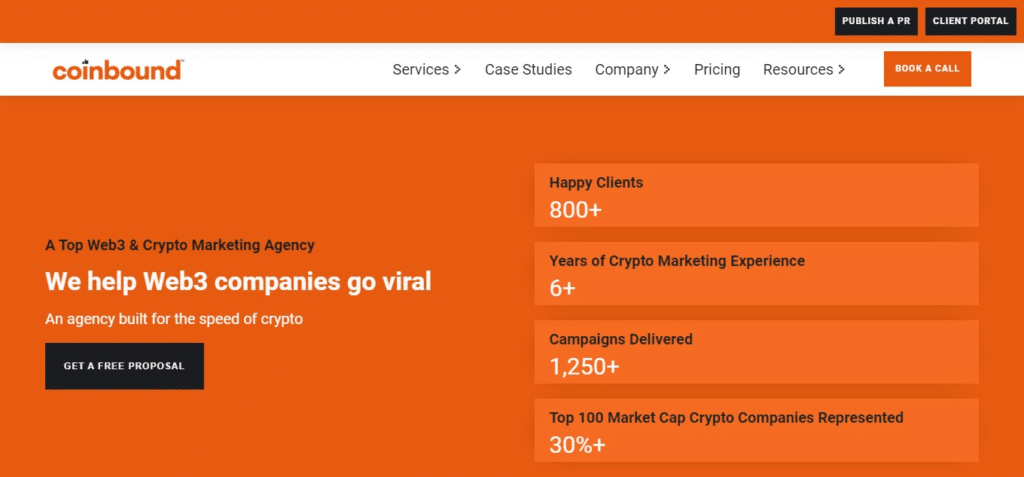The height and width of the screenshot is (477, 1024).
Task: Click the Years of Crypto Marketing Experience card
Action: 756,274
